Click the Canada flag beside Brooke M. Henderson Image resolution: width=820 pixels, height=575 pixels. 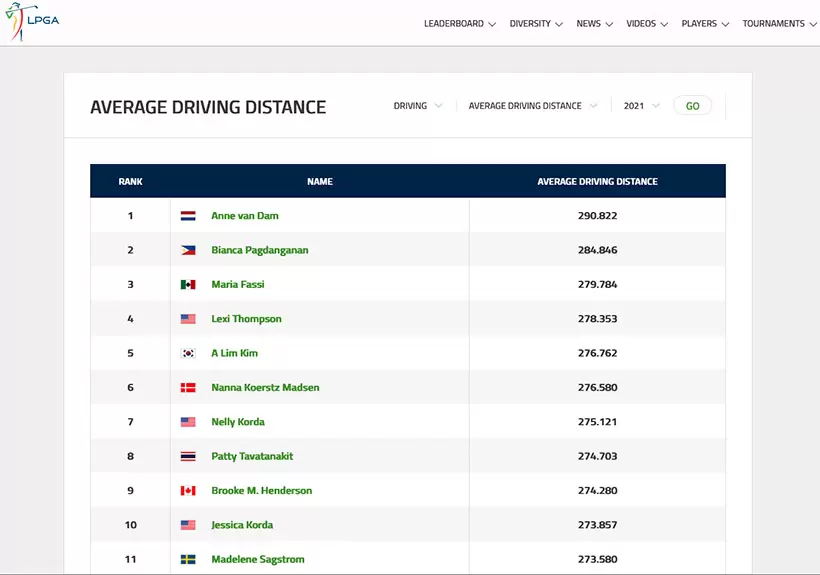coord(188,491)
